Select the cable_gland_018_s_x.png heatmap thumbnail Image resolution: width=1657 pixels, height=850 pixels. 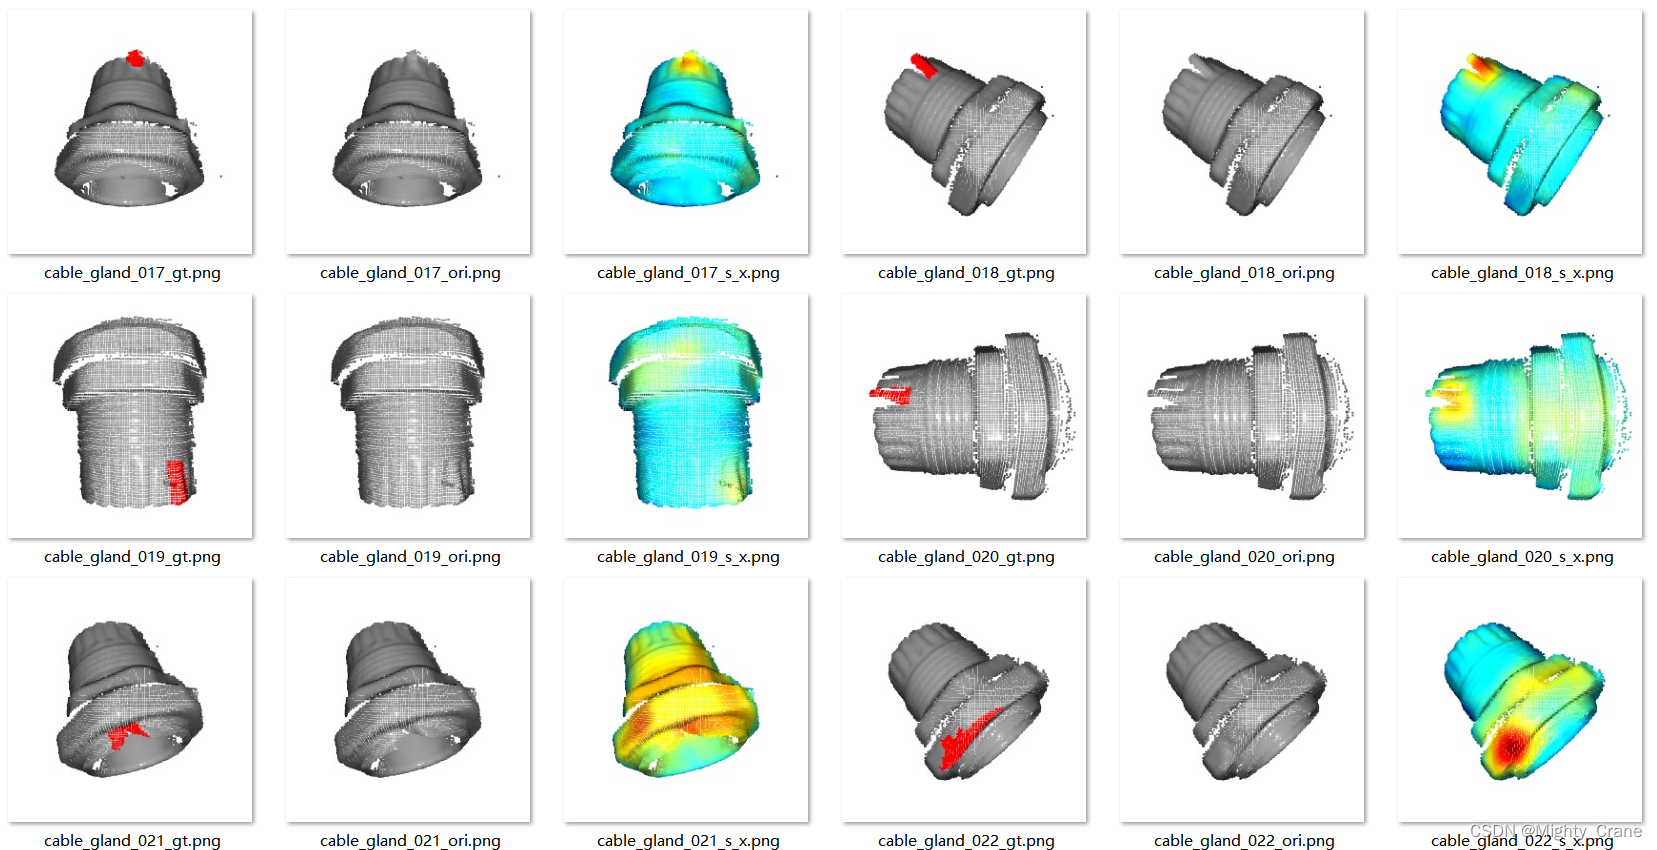[1520, 132]
